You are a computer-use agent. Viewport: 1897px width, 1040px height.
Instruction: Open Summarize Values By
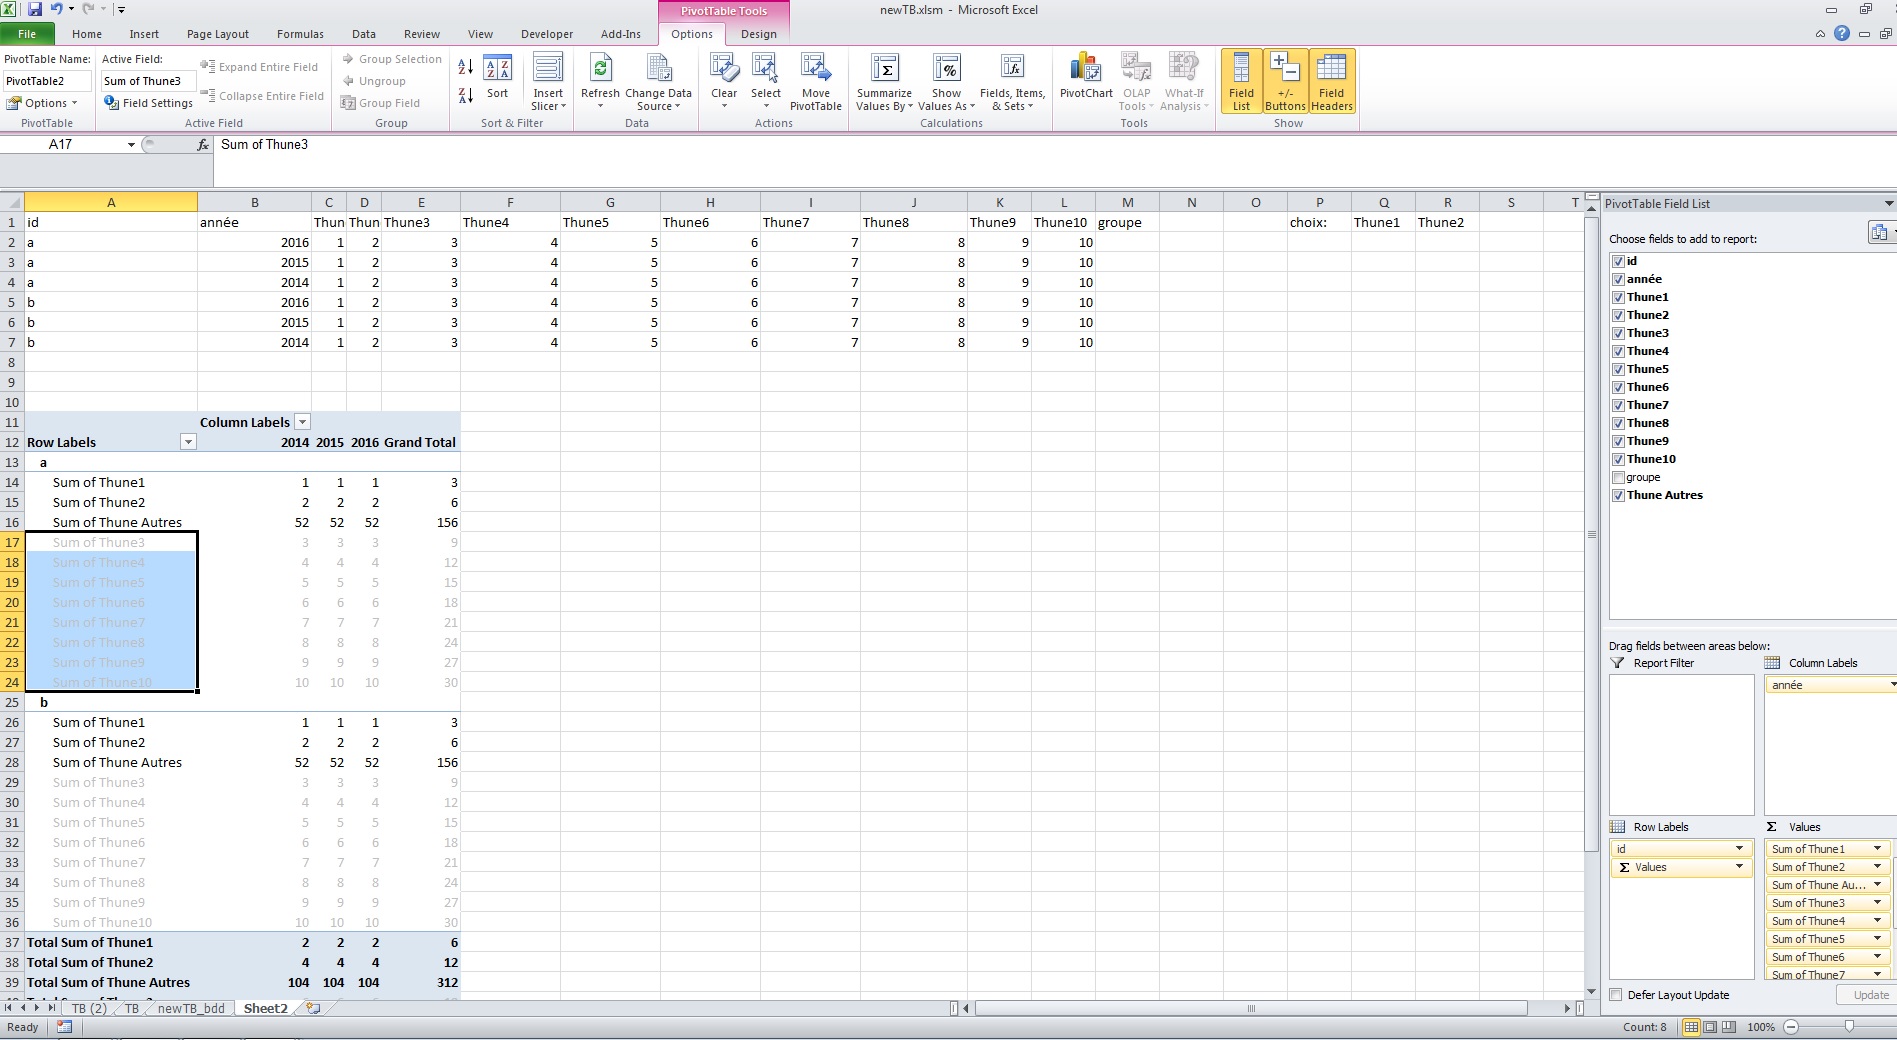point(884,83)
